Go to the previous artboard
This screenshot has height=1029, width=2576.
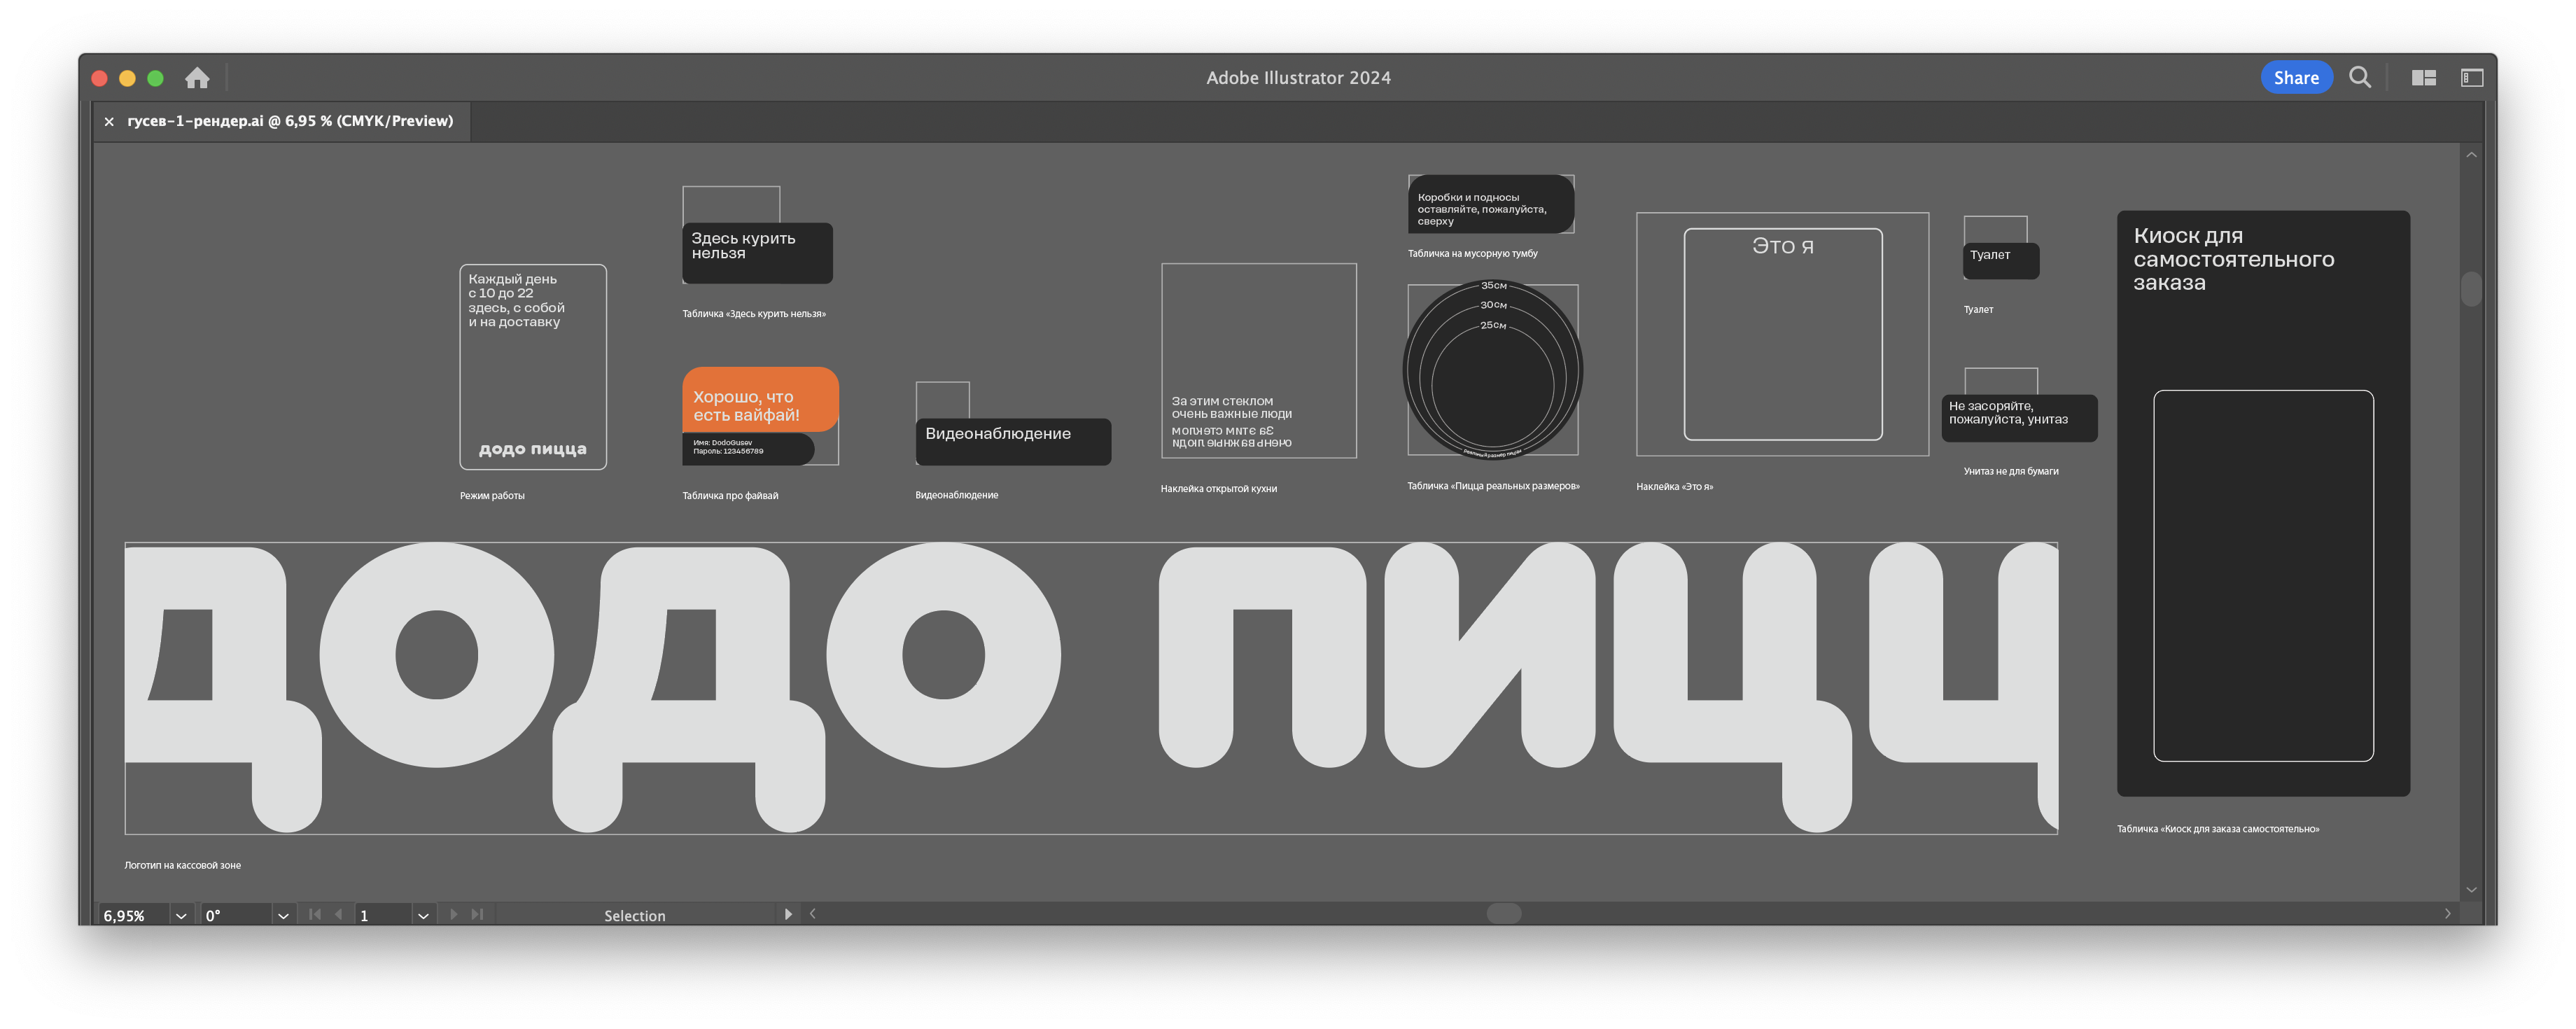(338, 914)
